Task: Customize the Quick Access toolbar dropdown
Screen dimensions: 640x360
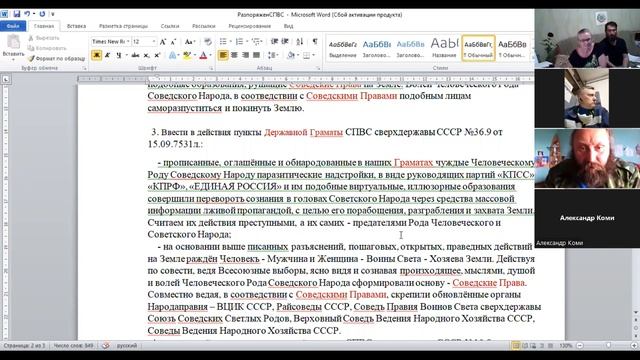Action: (x=53, y=14)
